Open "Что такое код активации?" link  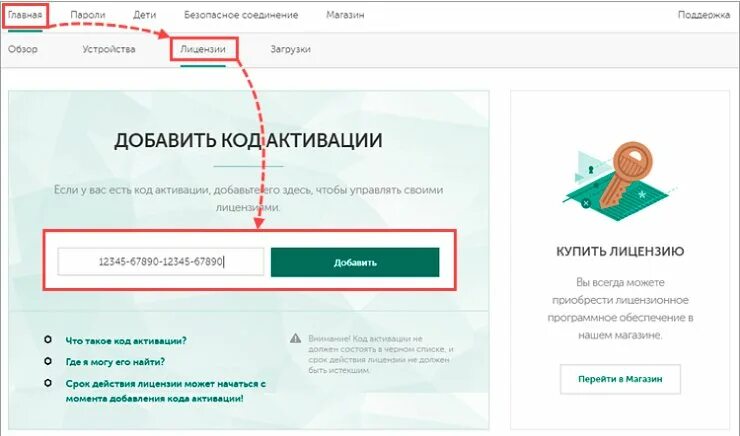(x=126, y=341)
